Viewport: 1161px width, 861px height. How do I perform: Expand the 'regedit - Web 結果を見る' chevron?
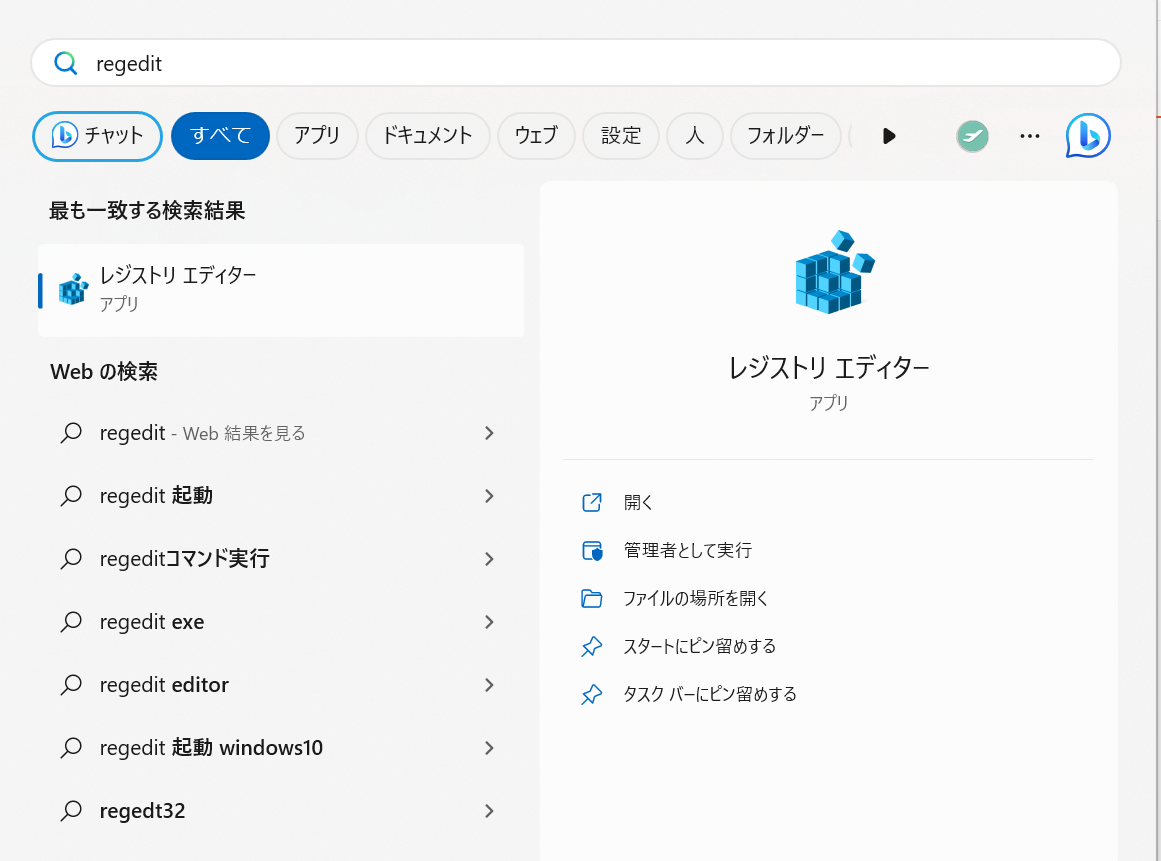click(489, 433)
